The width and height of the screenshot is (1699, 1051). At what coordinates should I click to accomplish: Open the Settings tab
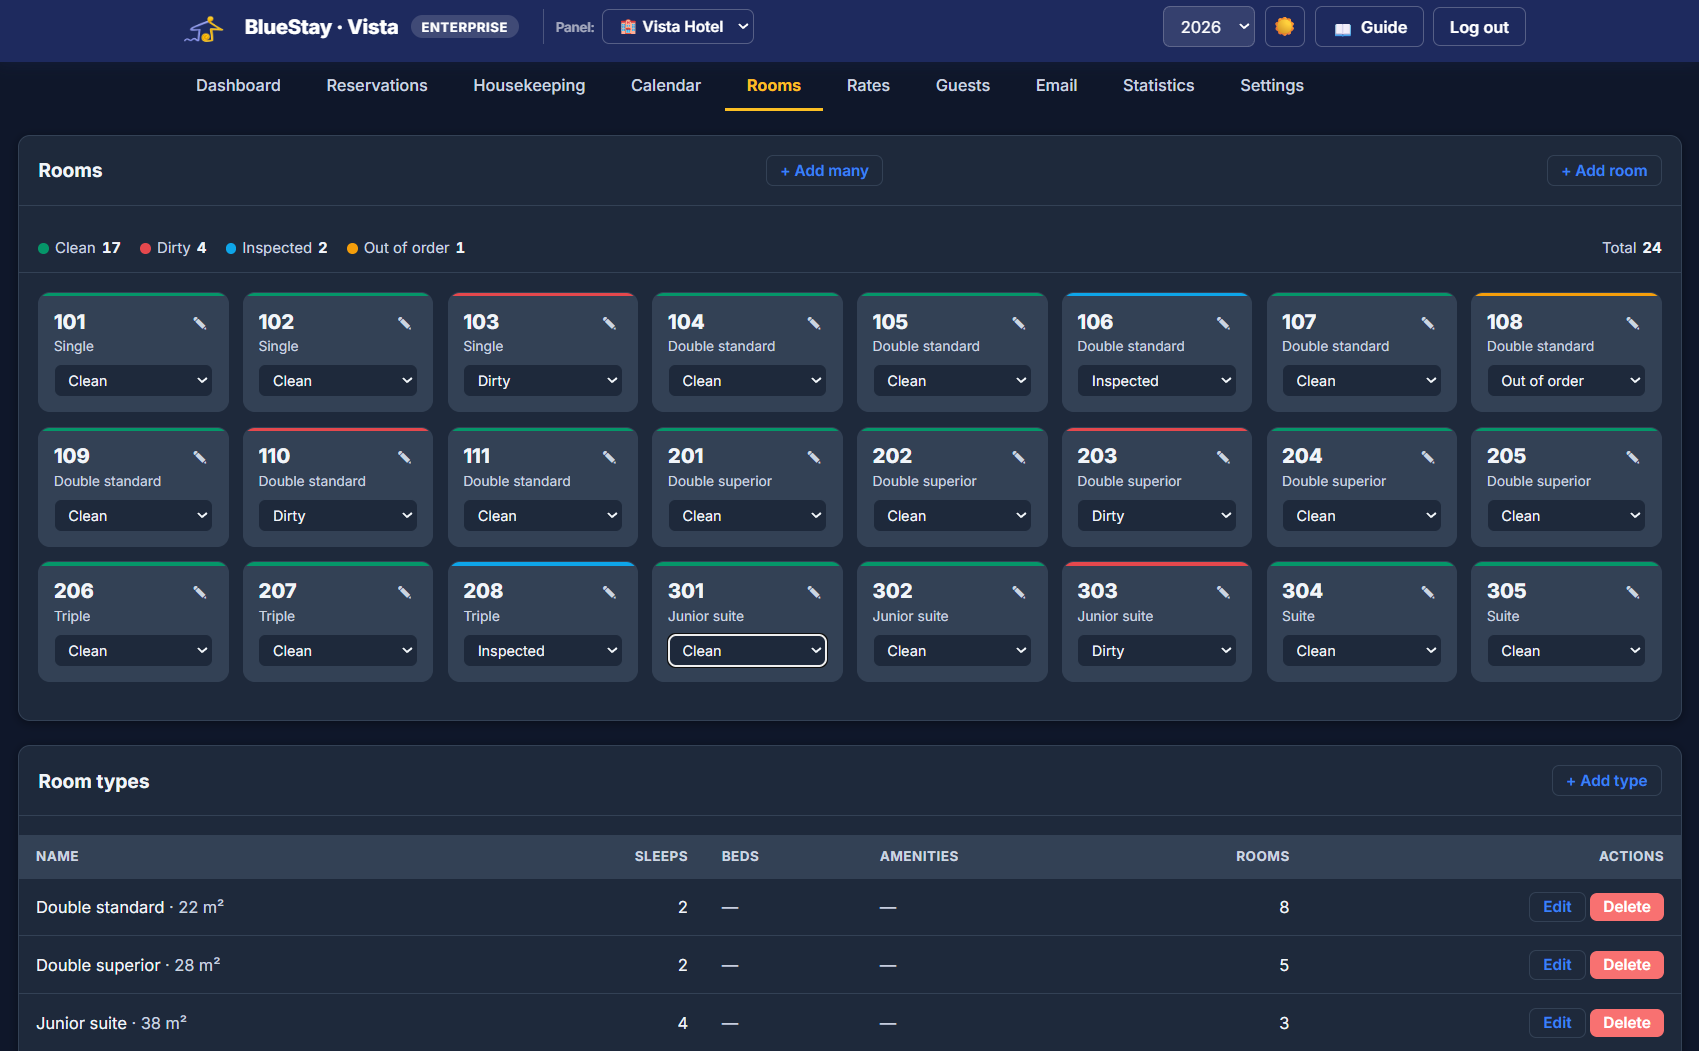tap(1272, 86)
